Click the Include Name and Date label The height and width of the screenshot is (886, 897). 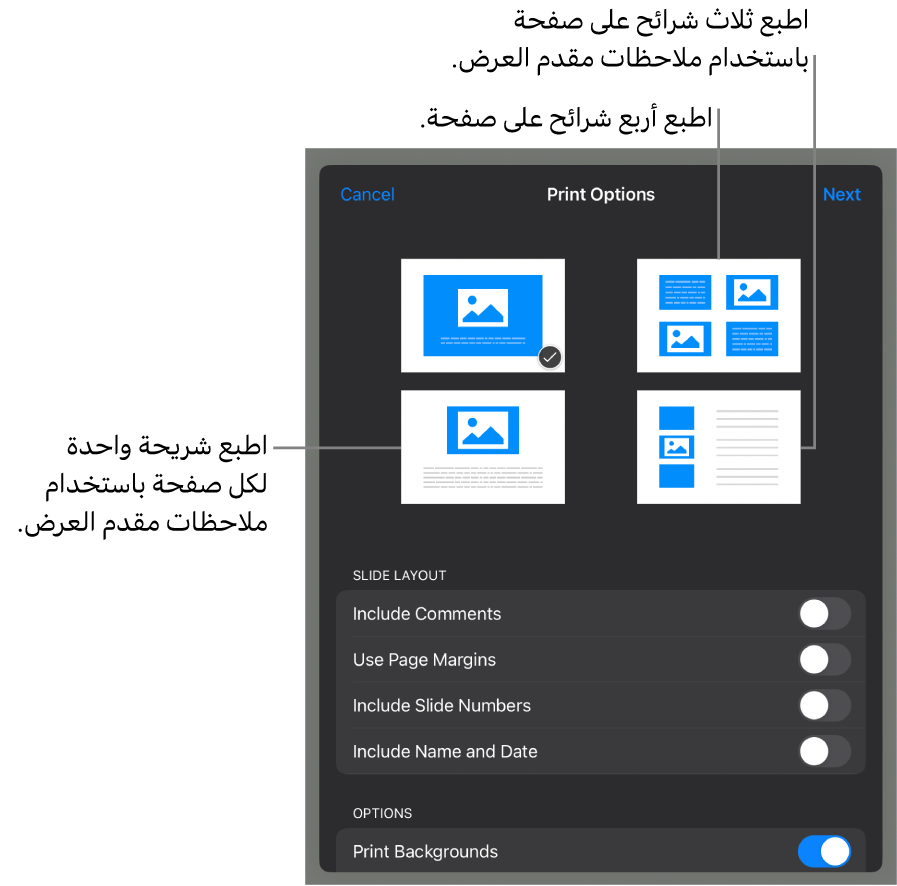click(x=445, y=752)
